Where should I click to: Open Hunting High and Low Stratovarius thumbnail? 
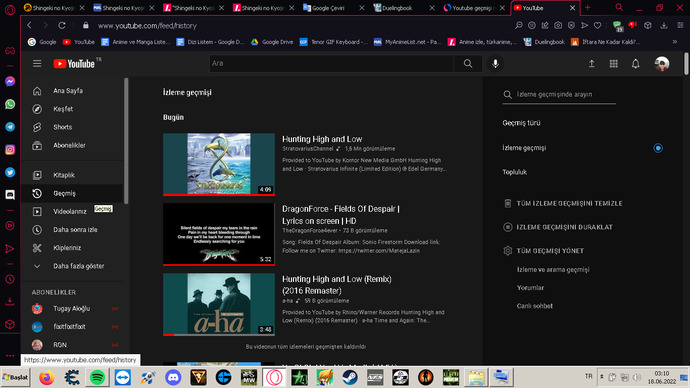219,164
